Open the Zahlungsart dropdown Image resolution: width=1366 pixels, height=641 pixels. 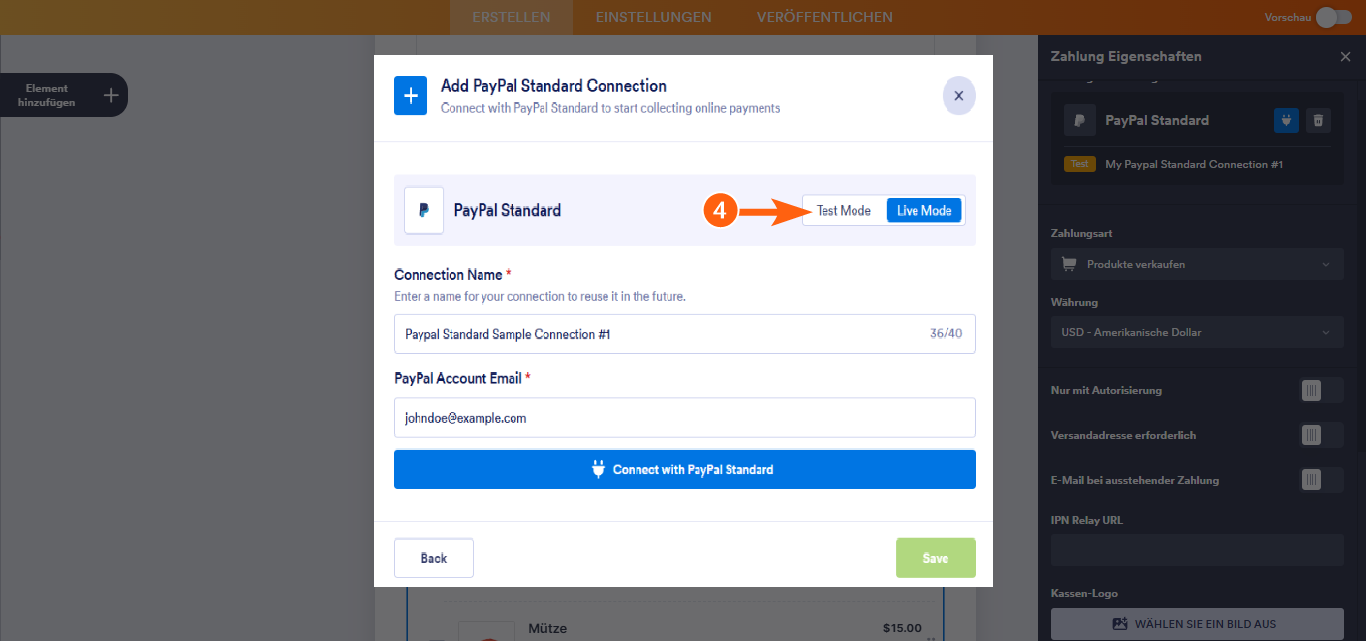pos(1196,264)
